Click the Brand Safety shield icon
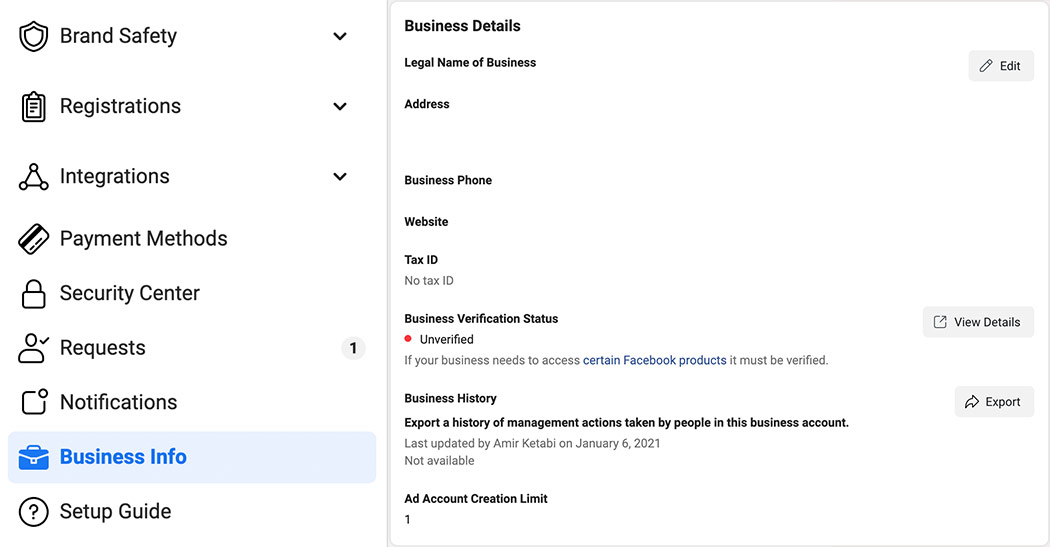The width and height of the screenshot is (1050, 547). (33, 36)
